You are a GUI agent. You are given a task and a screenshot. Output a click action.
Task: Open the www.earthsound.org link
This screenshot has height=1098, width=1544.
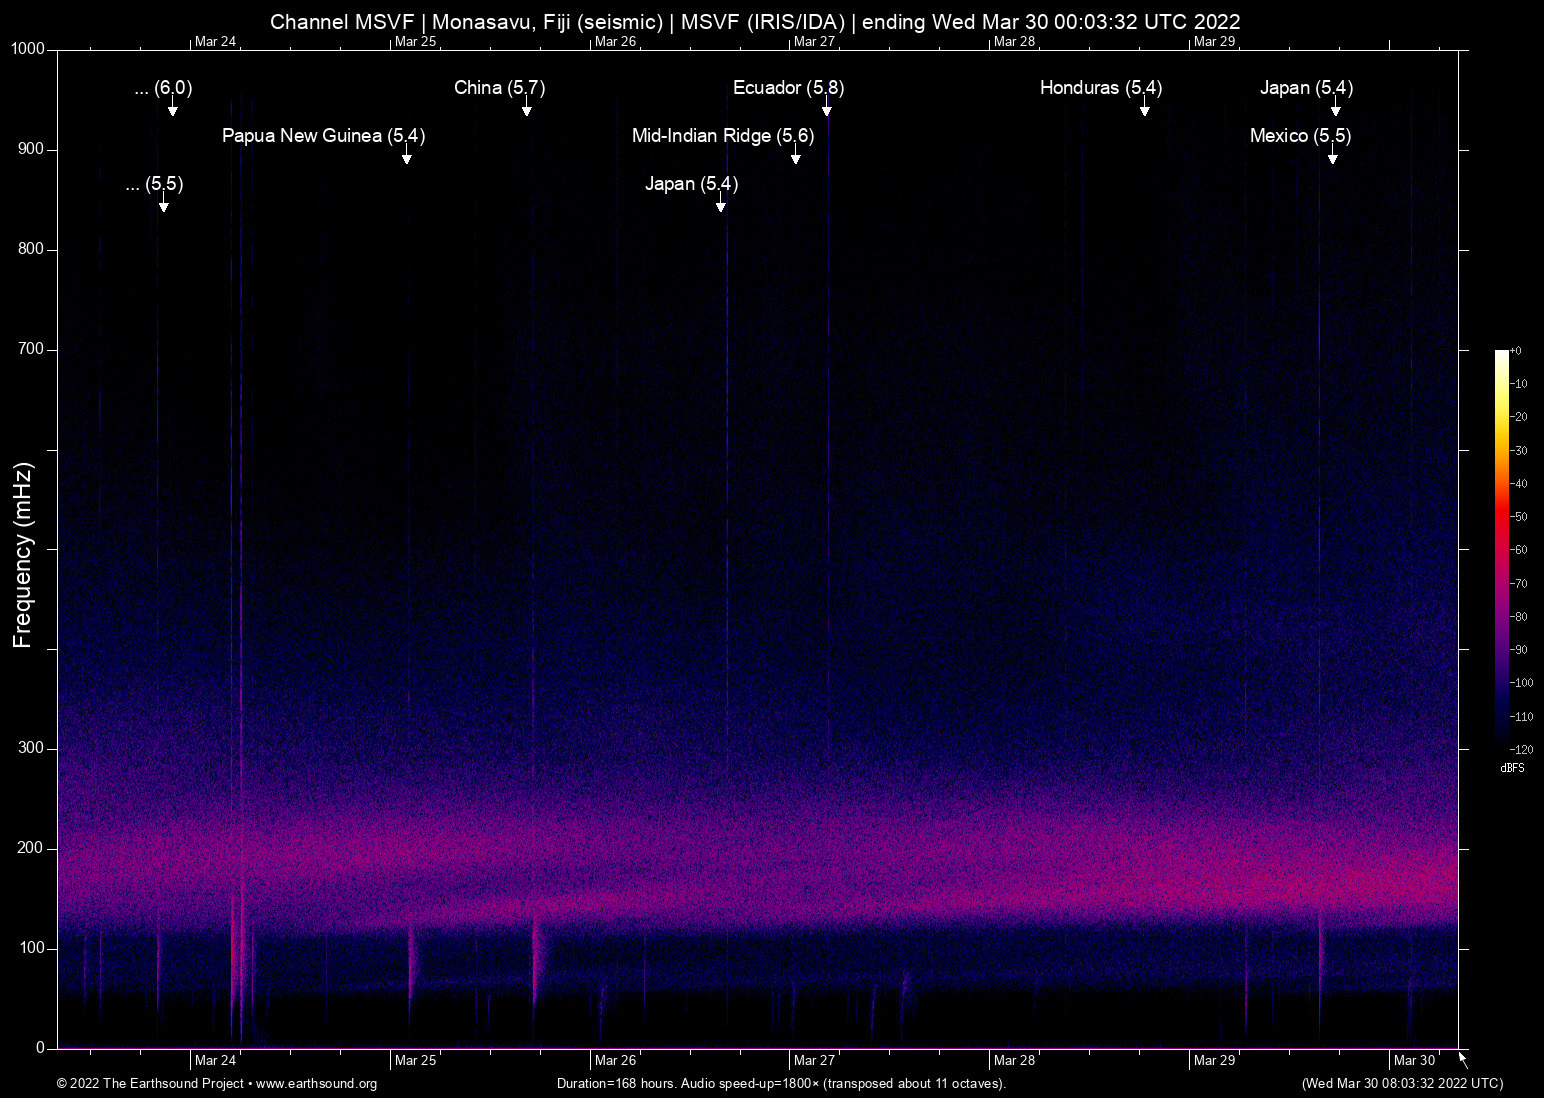[x=316, y=1084]
